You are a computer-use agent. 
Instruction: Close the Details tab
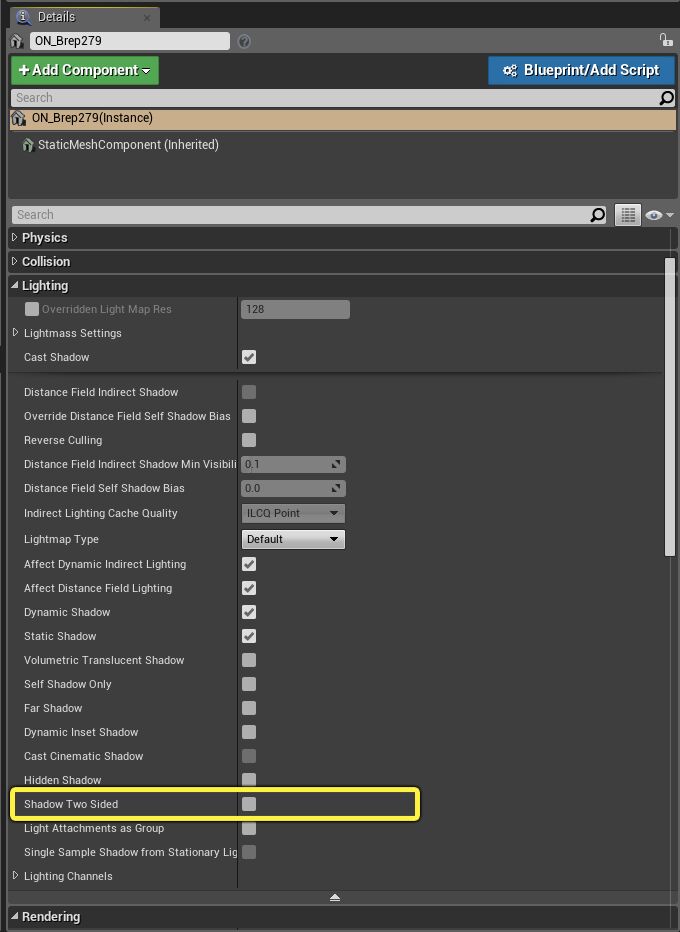click(x=147, y=17)
